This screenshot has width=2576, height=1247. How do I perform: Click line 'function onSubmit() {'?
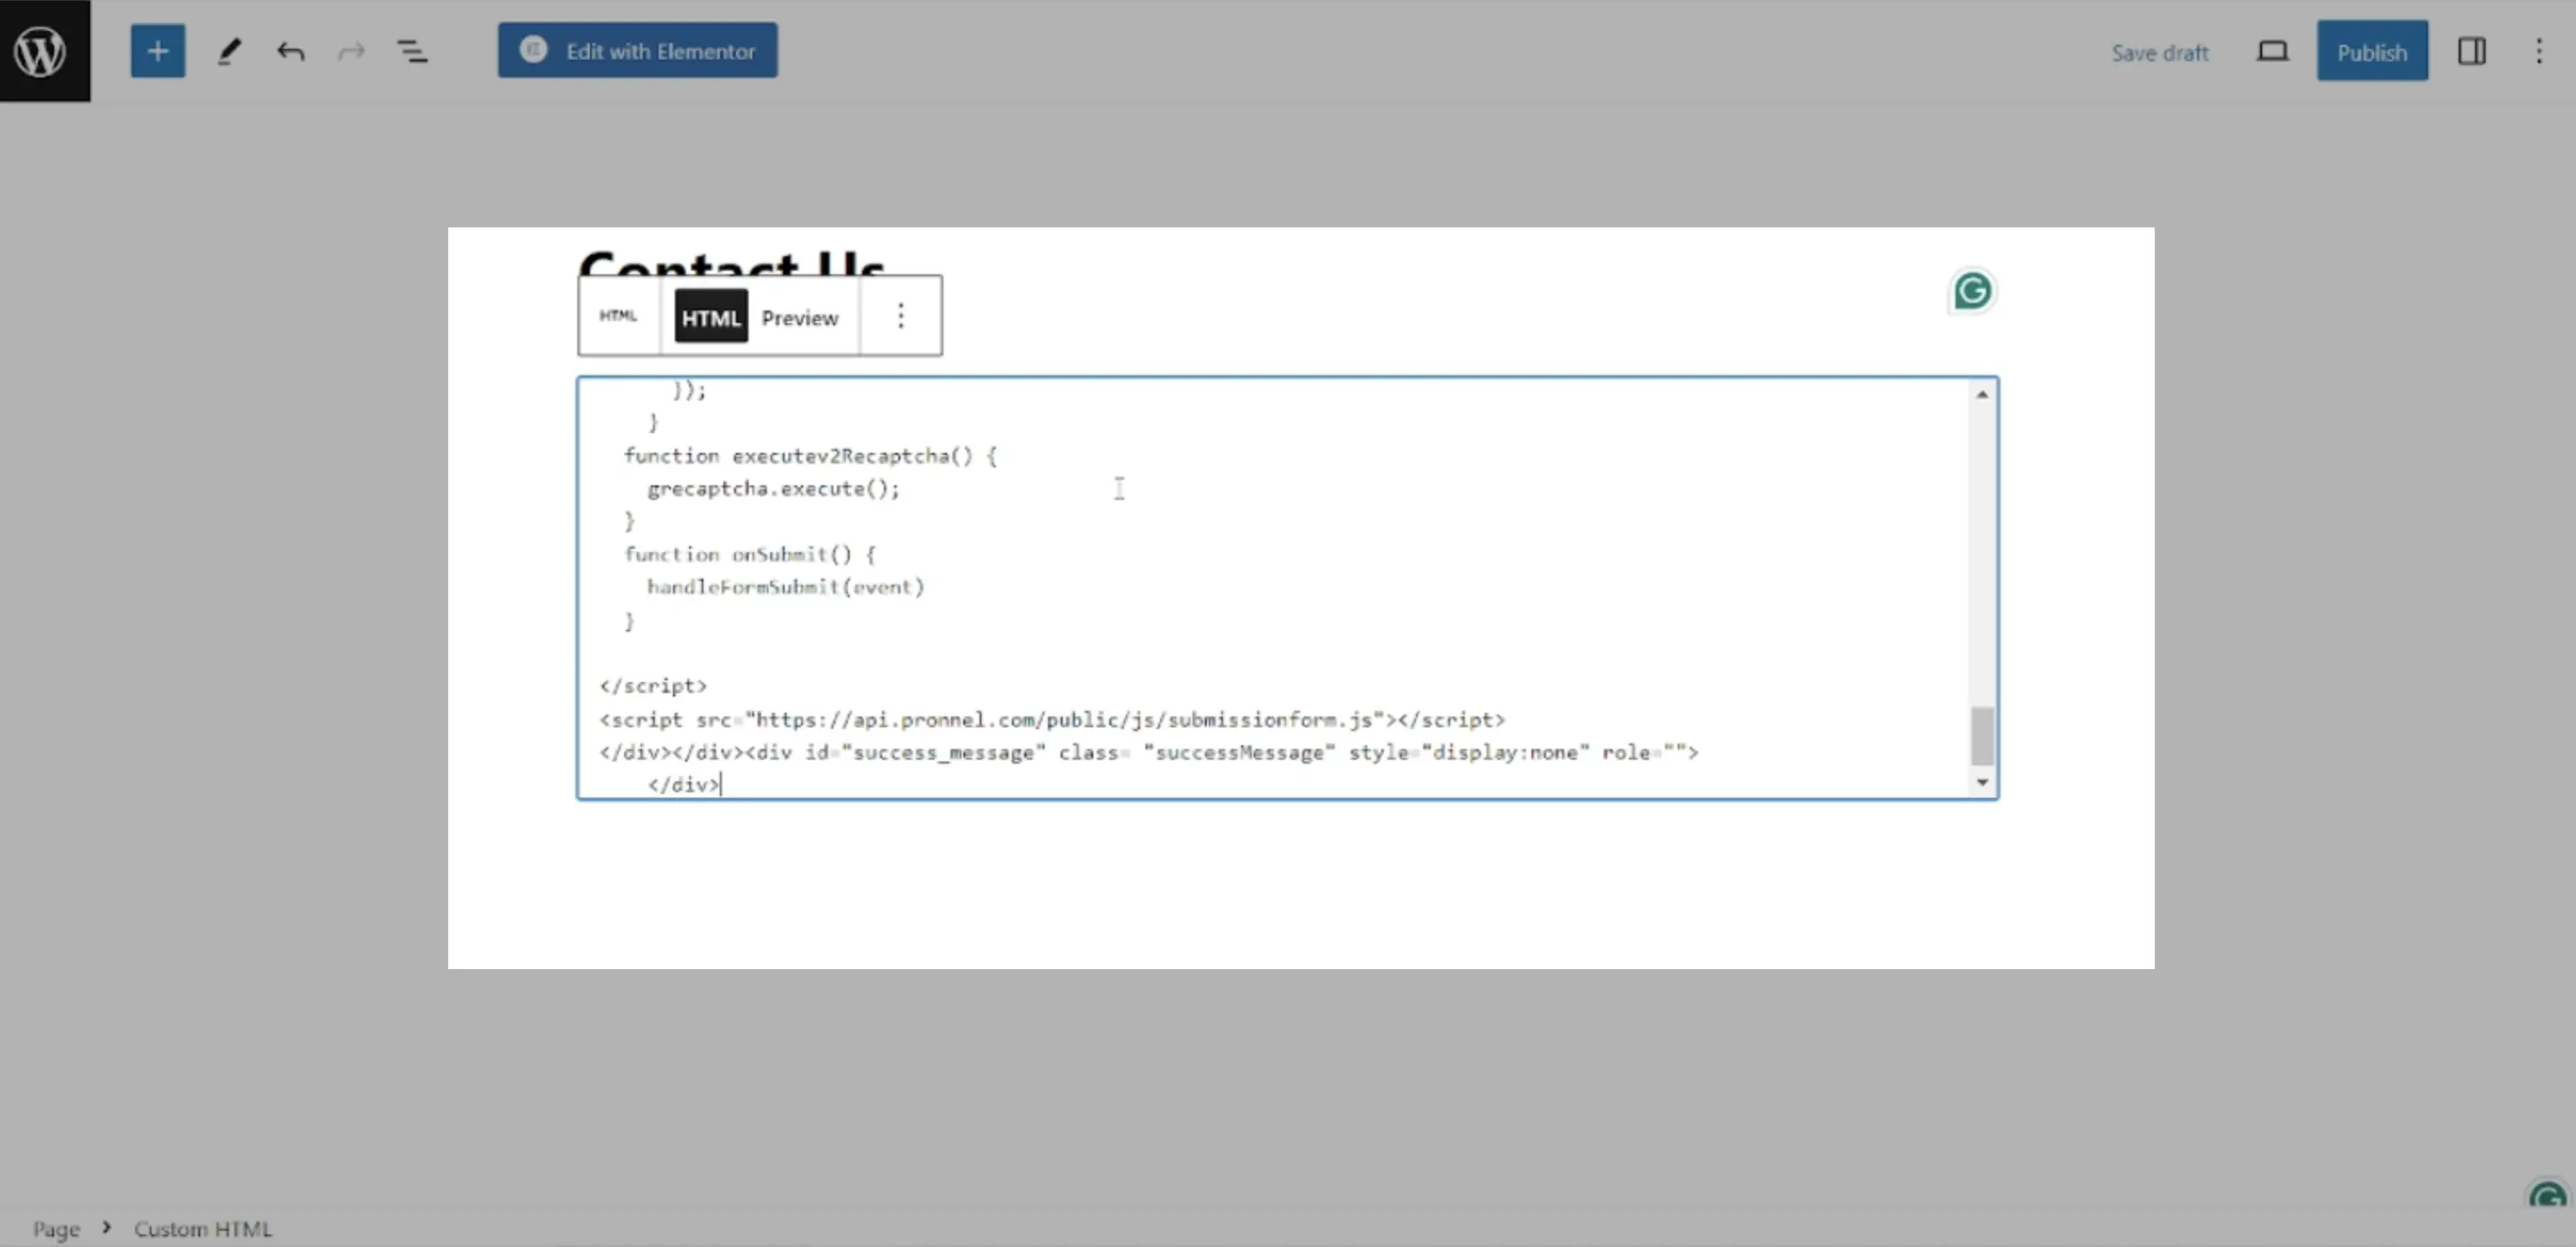click(x=750, y=554)
